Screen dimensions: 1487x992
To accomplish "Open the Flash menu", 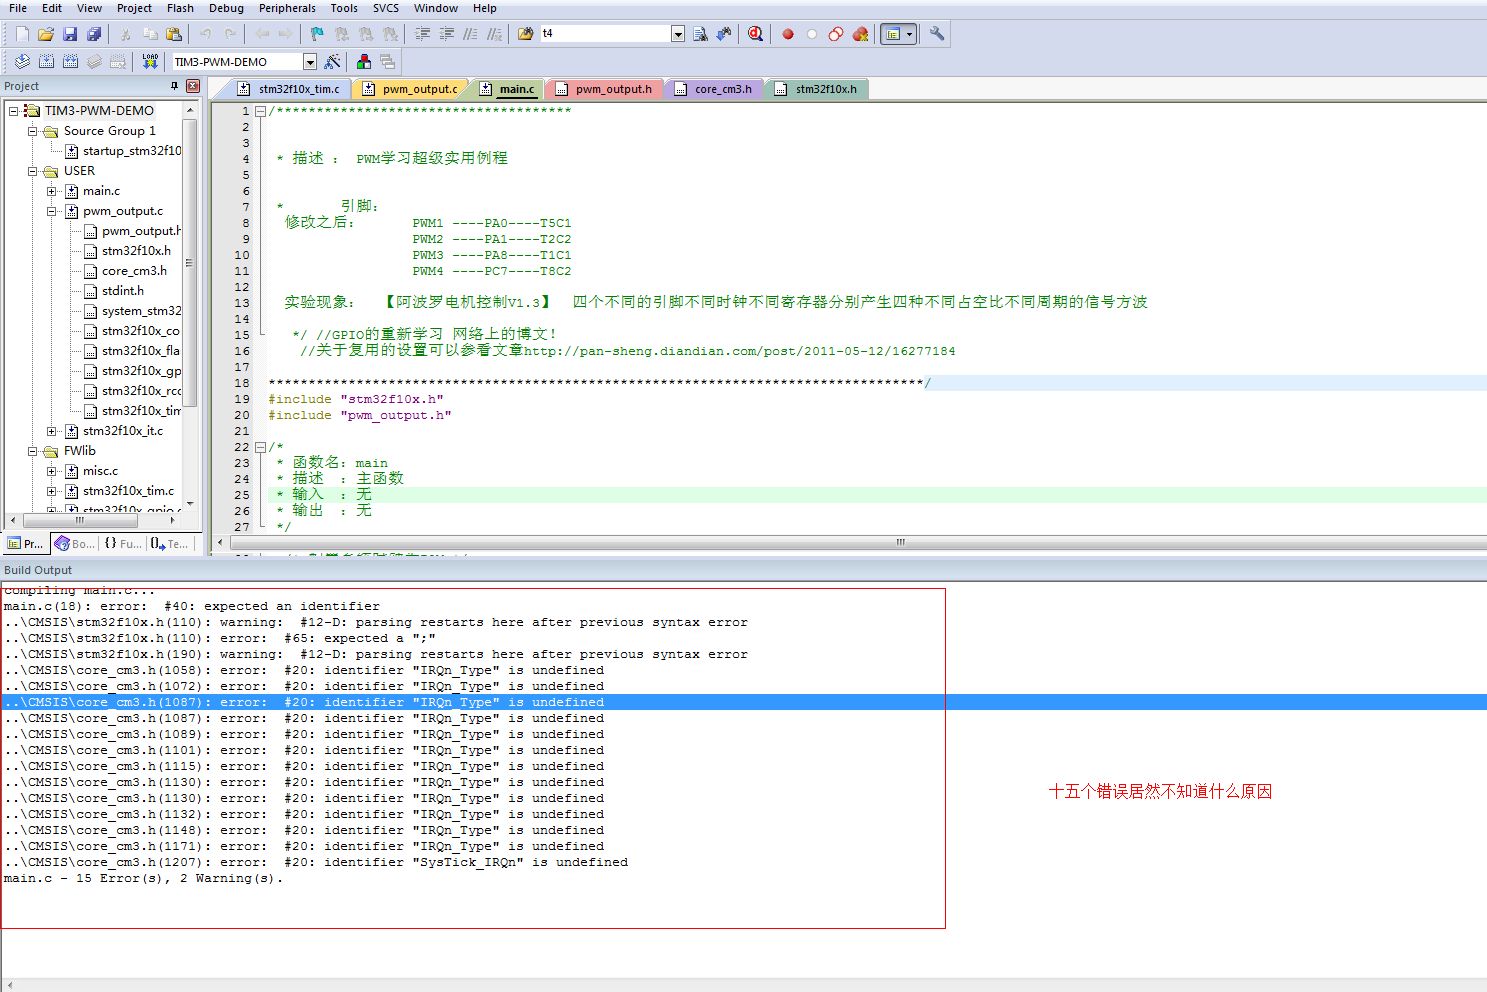I will [180, 8].
